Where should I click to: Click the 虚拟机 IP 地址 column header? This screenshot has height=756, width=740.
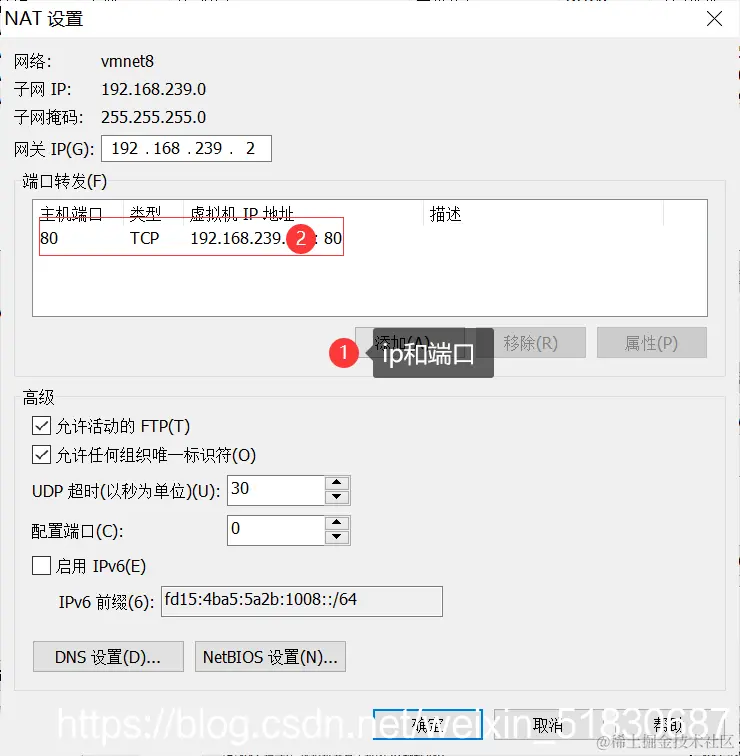[304, 214]
